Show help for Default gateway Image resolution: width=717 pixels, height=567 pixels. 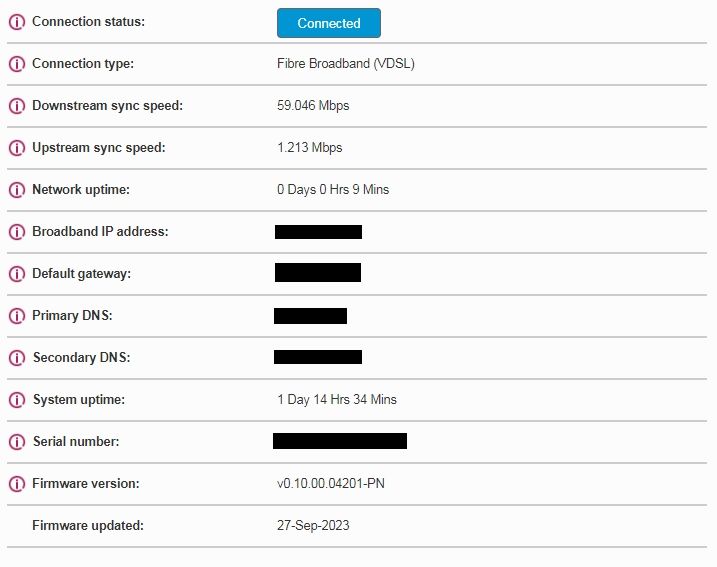coord(16,274)
